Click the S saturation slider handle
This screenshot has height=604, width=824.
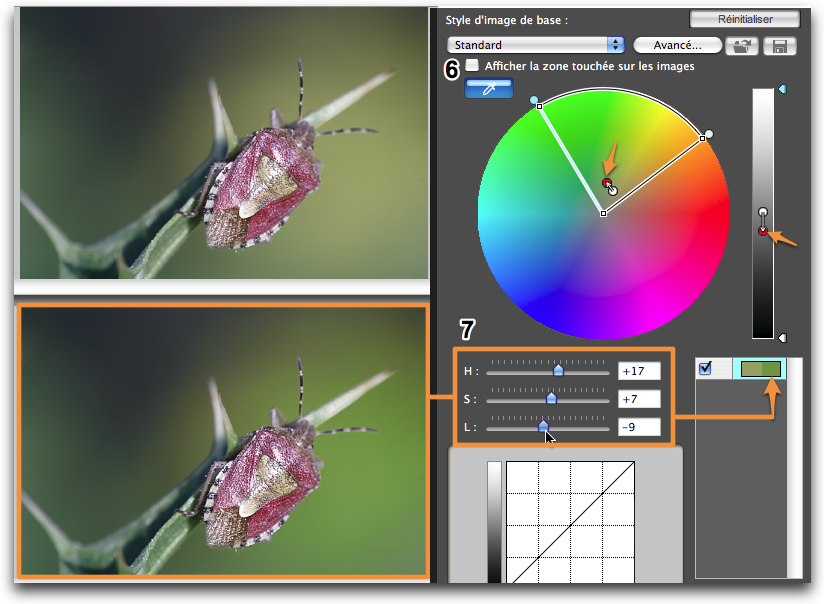tap(551, 398)
